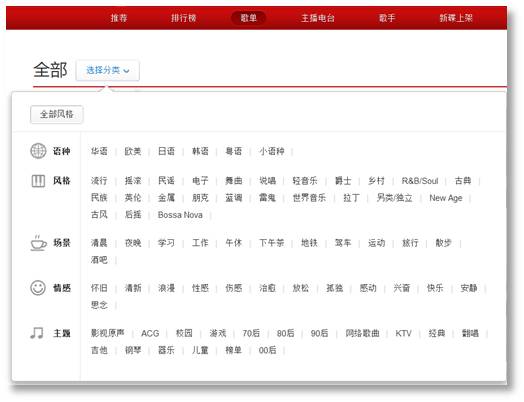The height and width of the screenshot is (402, 524).
Task: Choose the 快乐 mood
Action: (x=435, y=288)
